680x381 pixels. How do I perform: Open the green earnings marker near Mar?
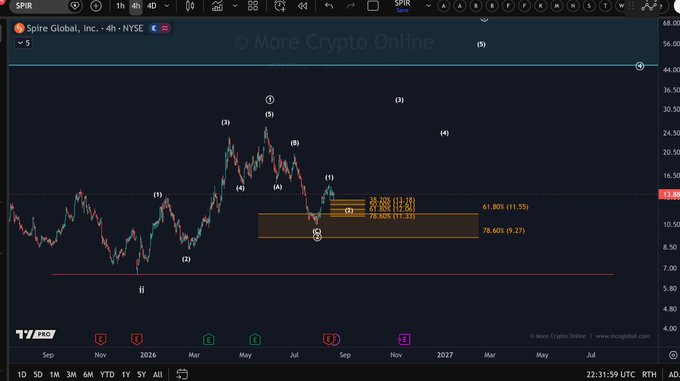coord(209,339)
